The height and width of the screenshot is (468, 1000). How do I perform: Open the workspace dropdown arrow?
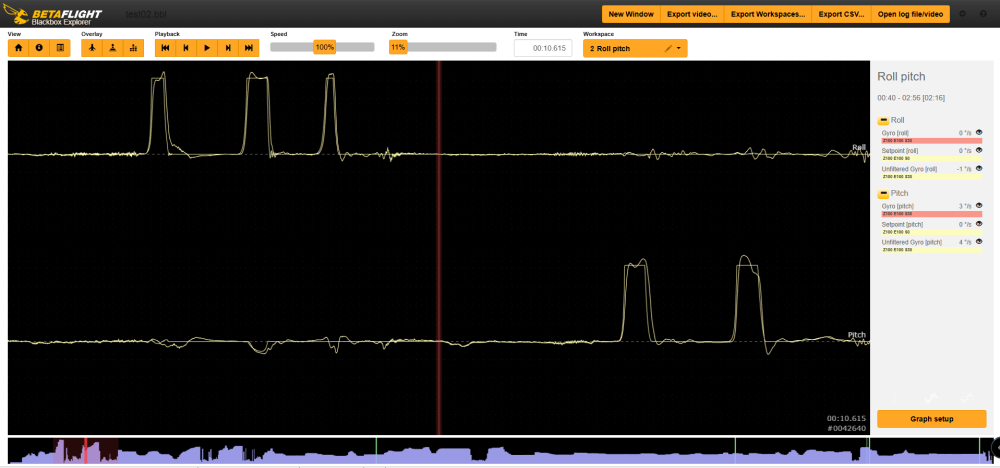[679, 48]
